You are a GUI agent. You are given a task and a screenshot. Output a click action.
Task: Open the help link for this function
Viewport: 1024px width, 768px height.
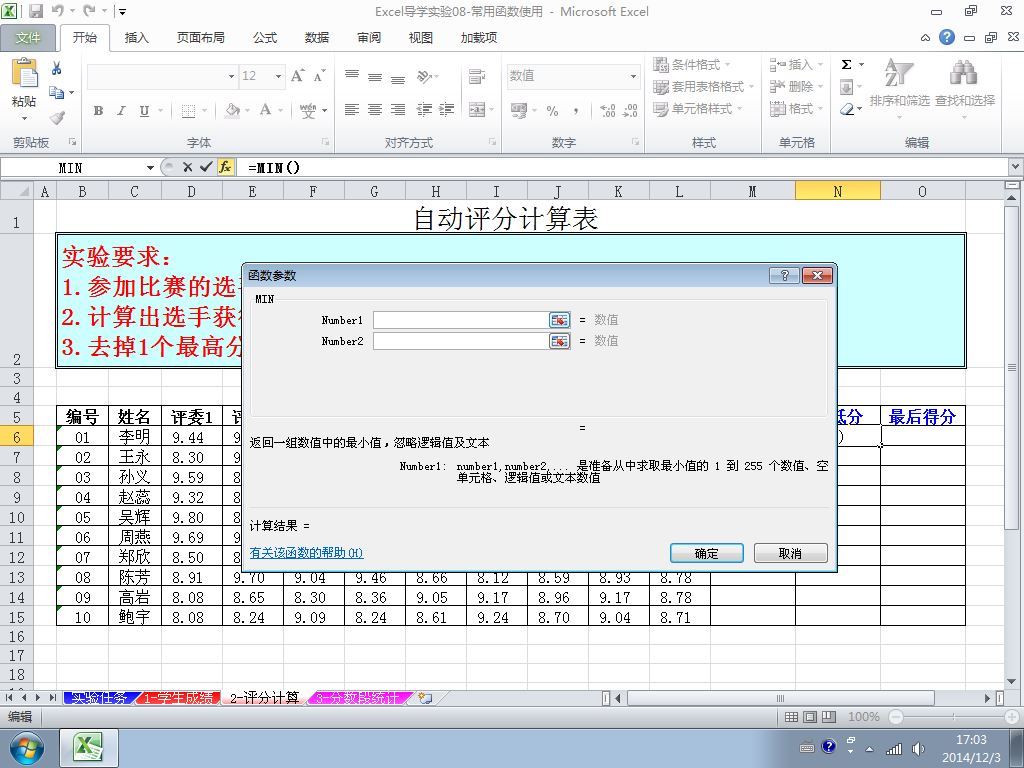[x=306, y=552]
